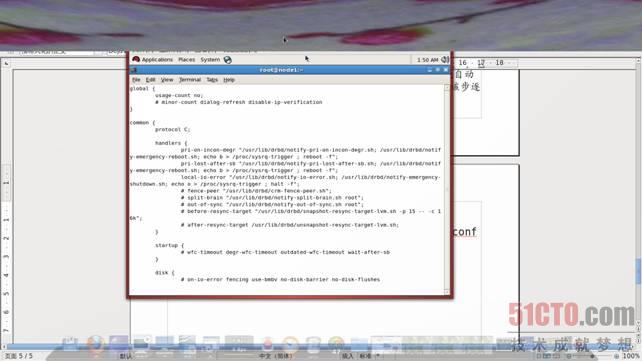This screenshot has height=361, width=642.
Task: Click the 'global {' line in terminal
Action: tap(142, 89)
